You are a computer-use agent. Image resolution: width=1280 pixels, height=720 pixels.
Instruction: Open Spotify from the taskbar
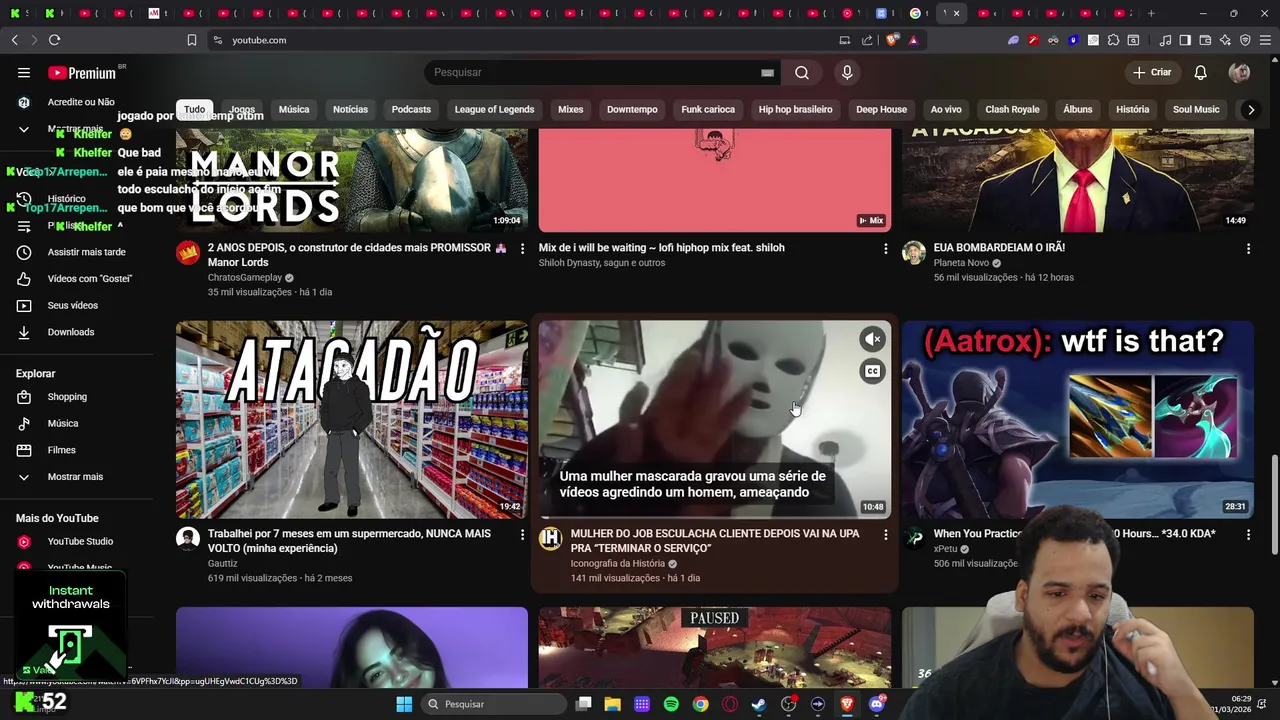[x=671, y=704]
